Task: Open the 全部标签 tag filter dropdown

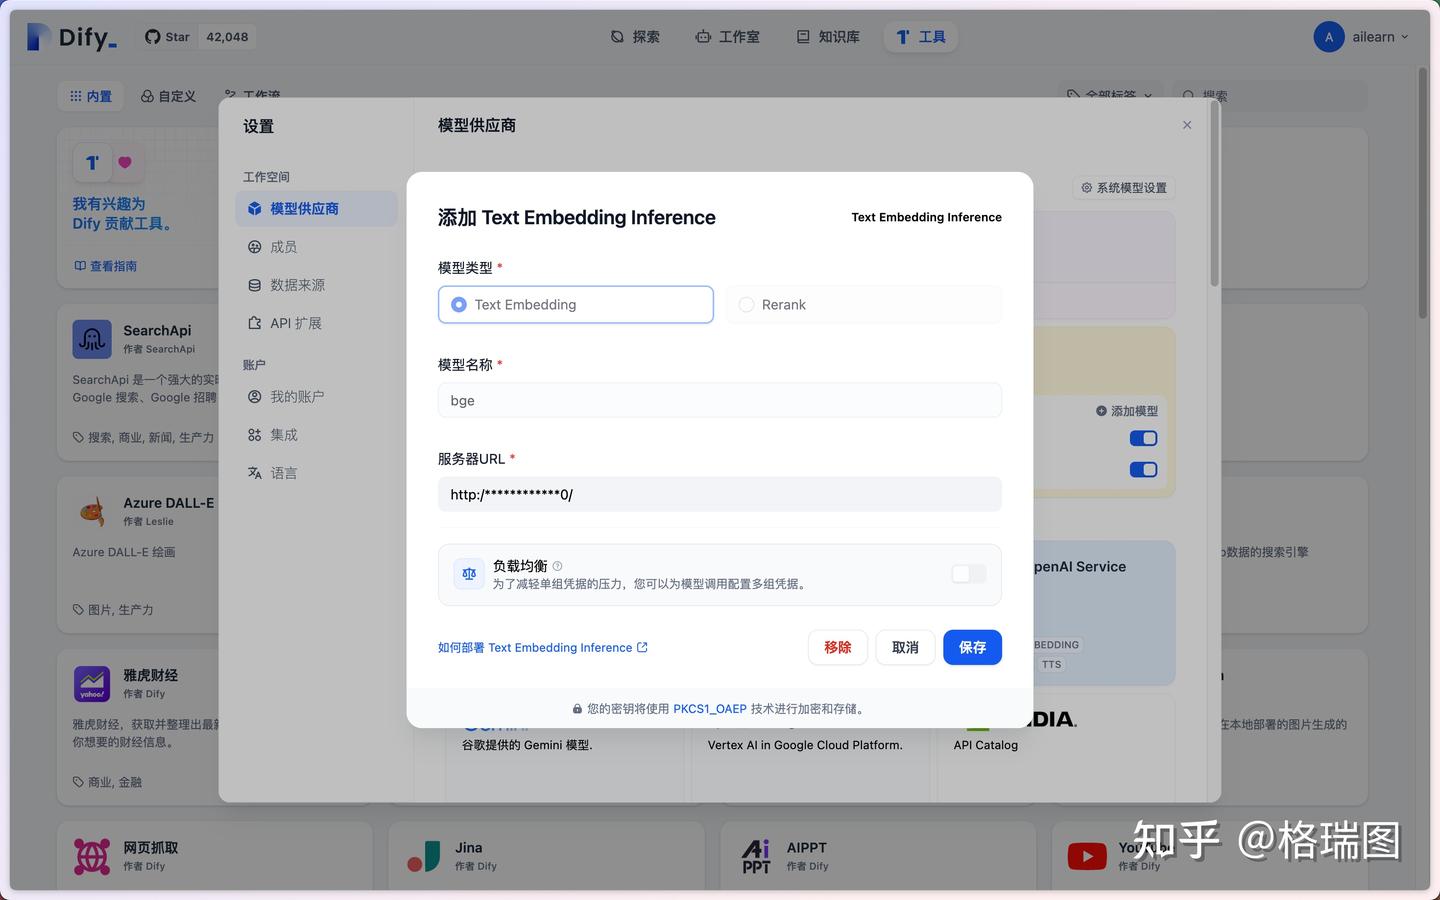Action: [1110, 95]
